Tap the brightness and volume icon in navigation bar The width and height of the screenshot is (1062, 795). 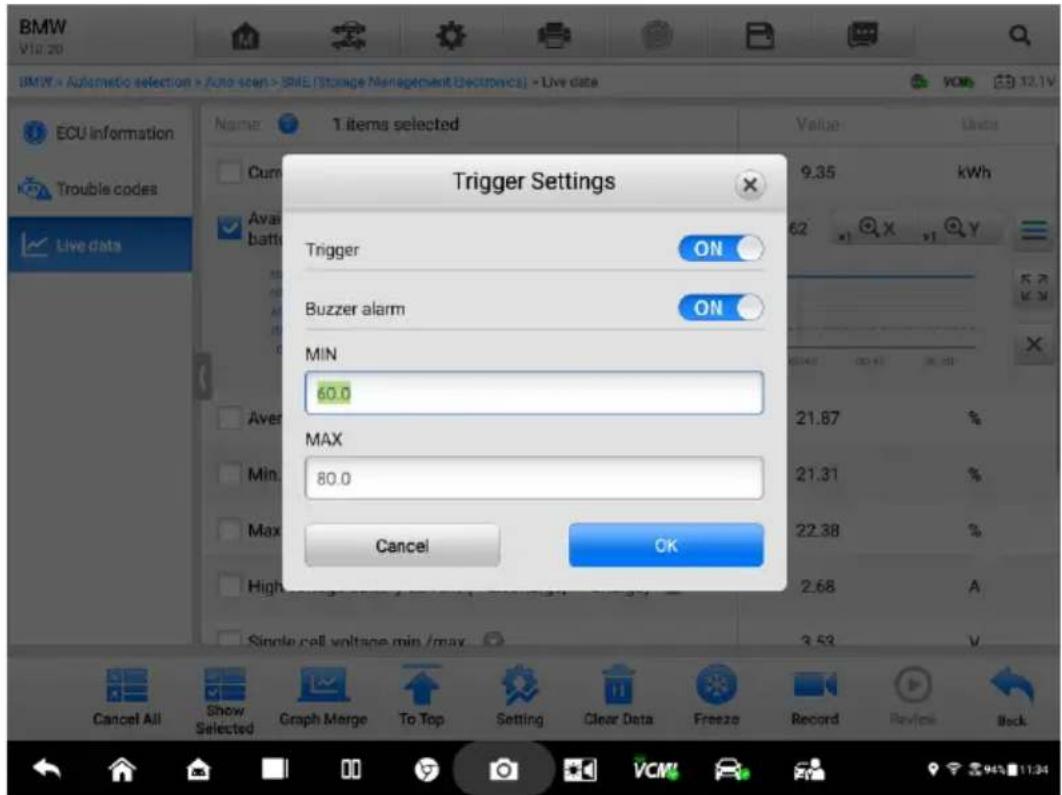580,769
